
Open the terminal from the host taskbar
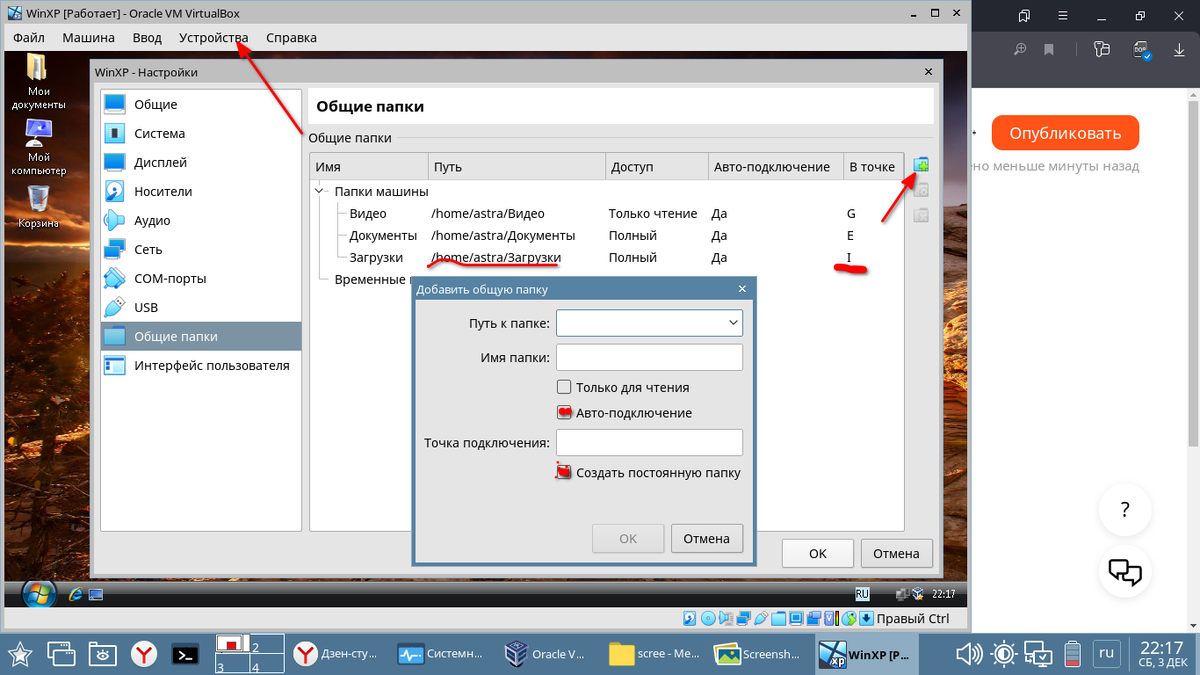[x=185, y=654]
